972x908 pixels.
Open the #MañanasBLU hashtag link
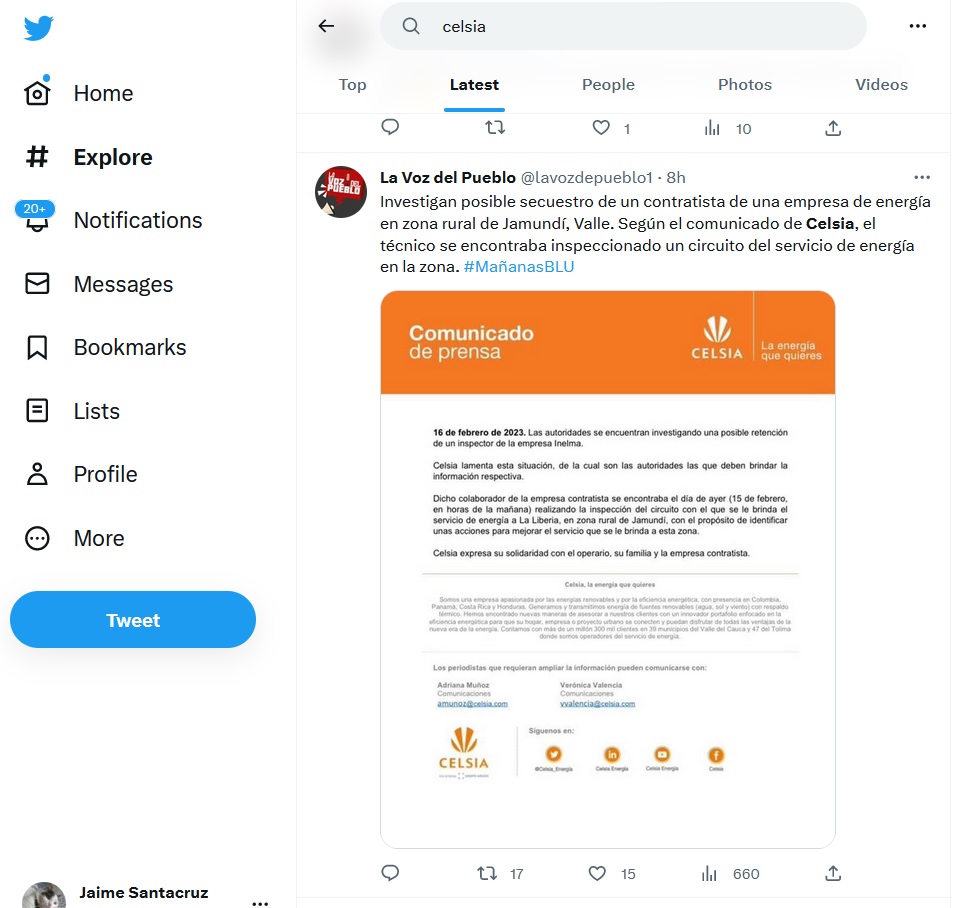point(519,267)
